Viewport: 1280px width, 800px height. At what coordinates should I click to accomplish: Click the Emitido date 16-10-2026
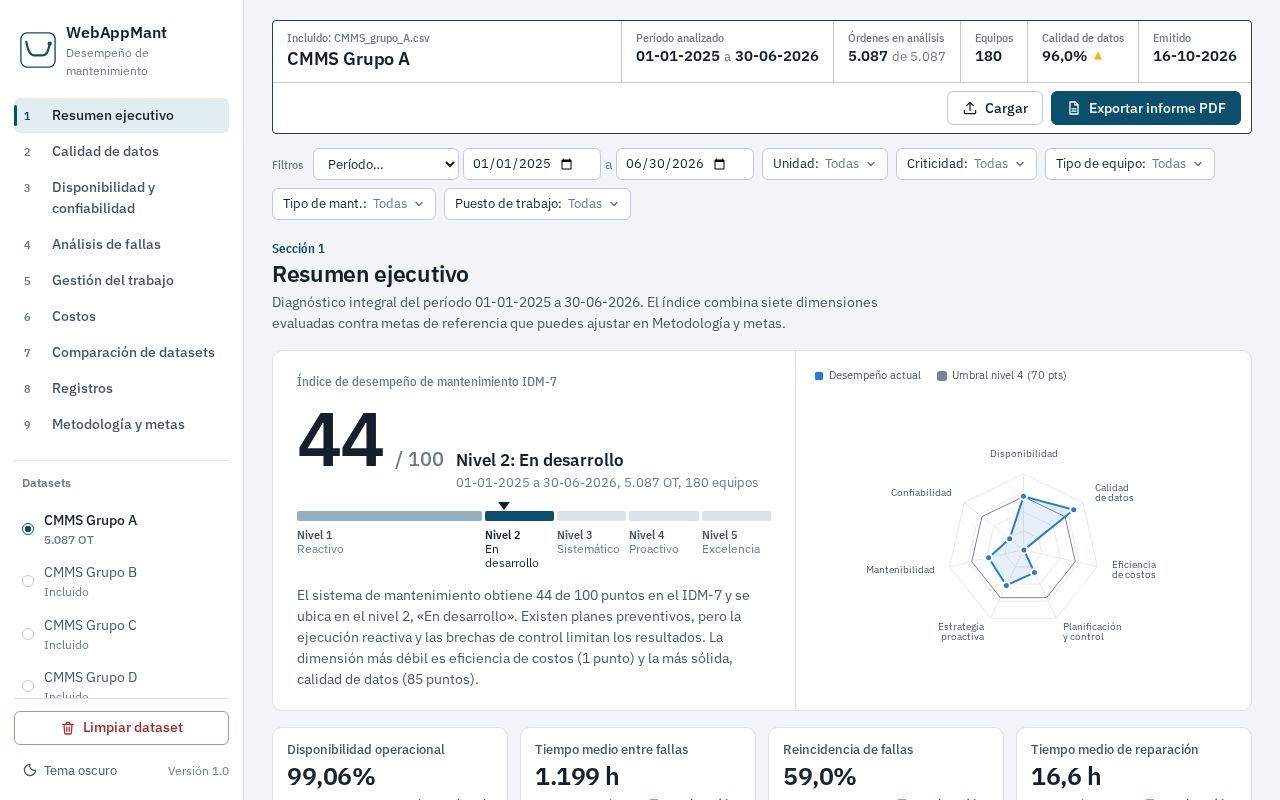coord(1195,56)
